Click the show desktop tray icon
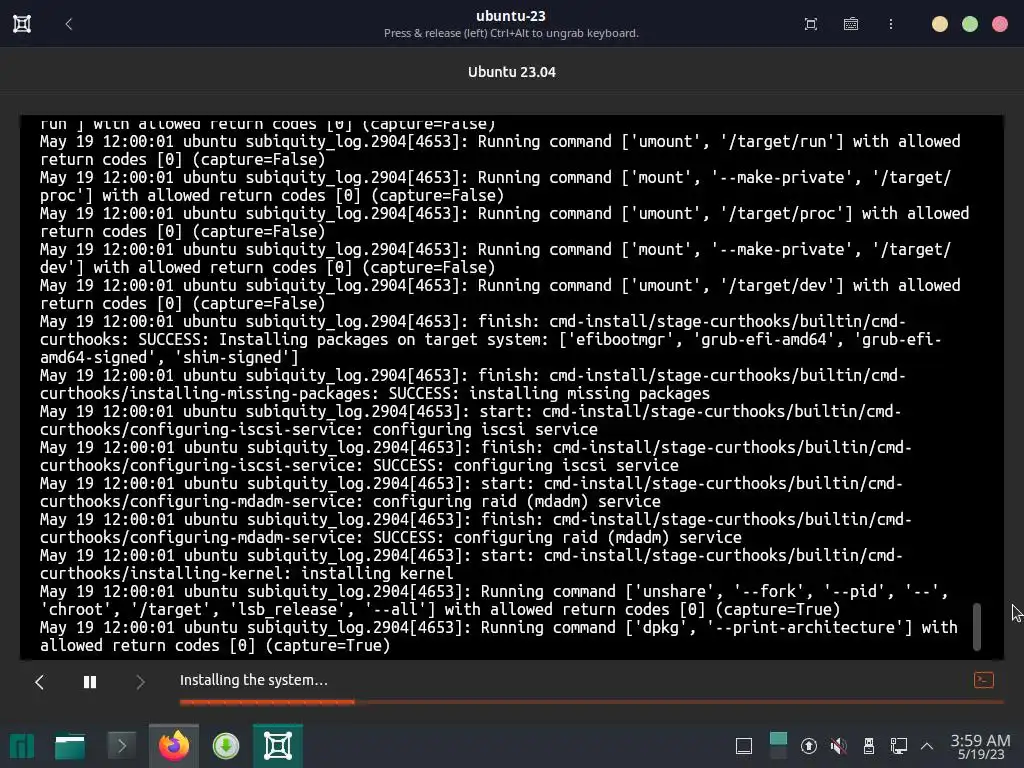1024x768 pixels. click(x=744, y=746)
